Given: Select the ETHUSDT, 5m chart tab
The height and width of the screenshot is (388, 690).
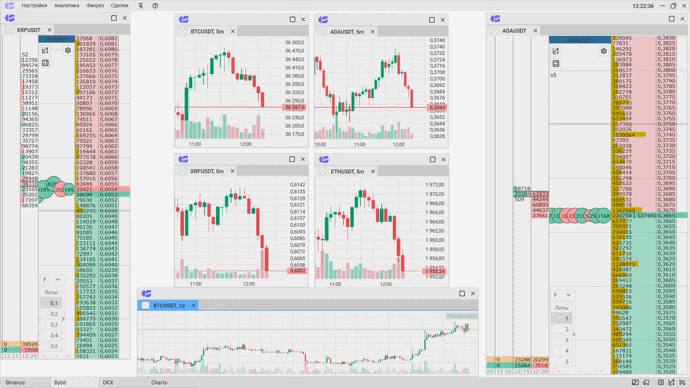Looking at the screenshot, I should point(347,171).
